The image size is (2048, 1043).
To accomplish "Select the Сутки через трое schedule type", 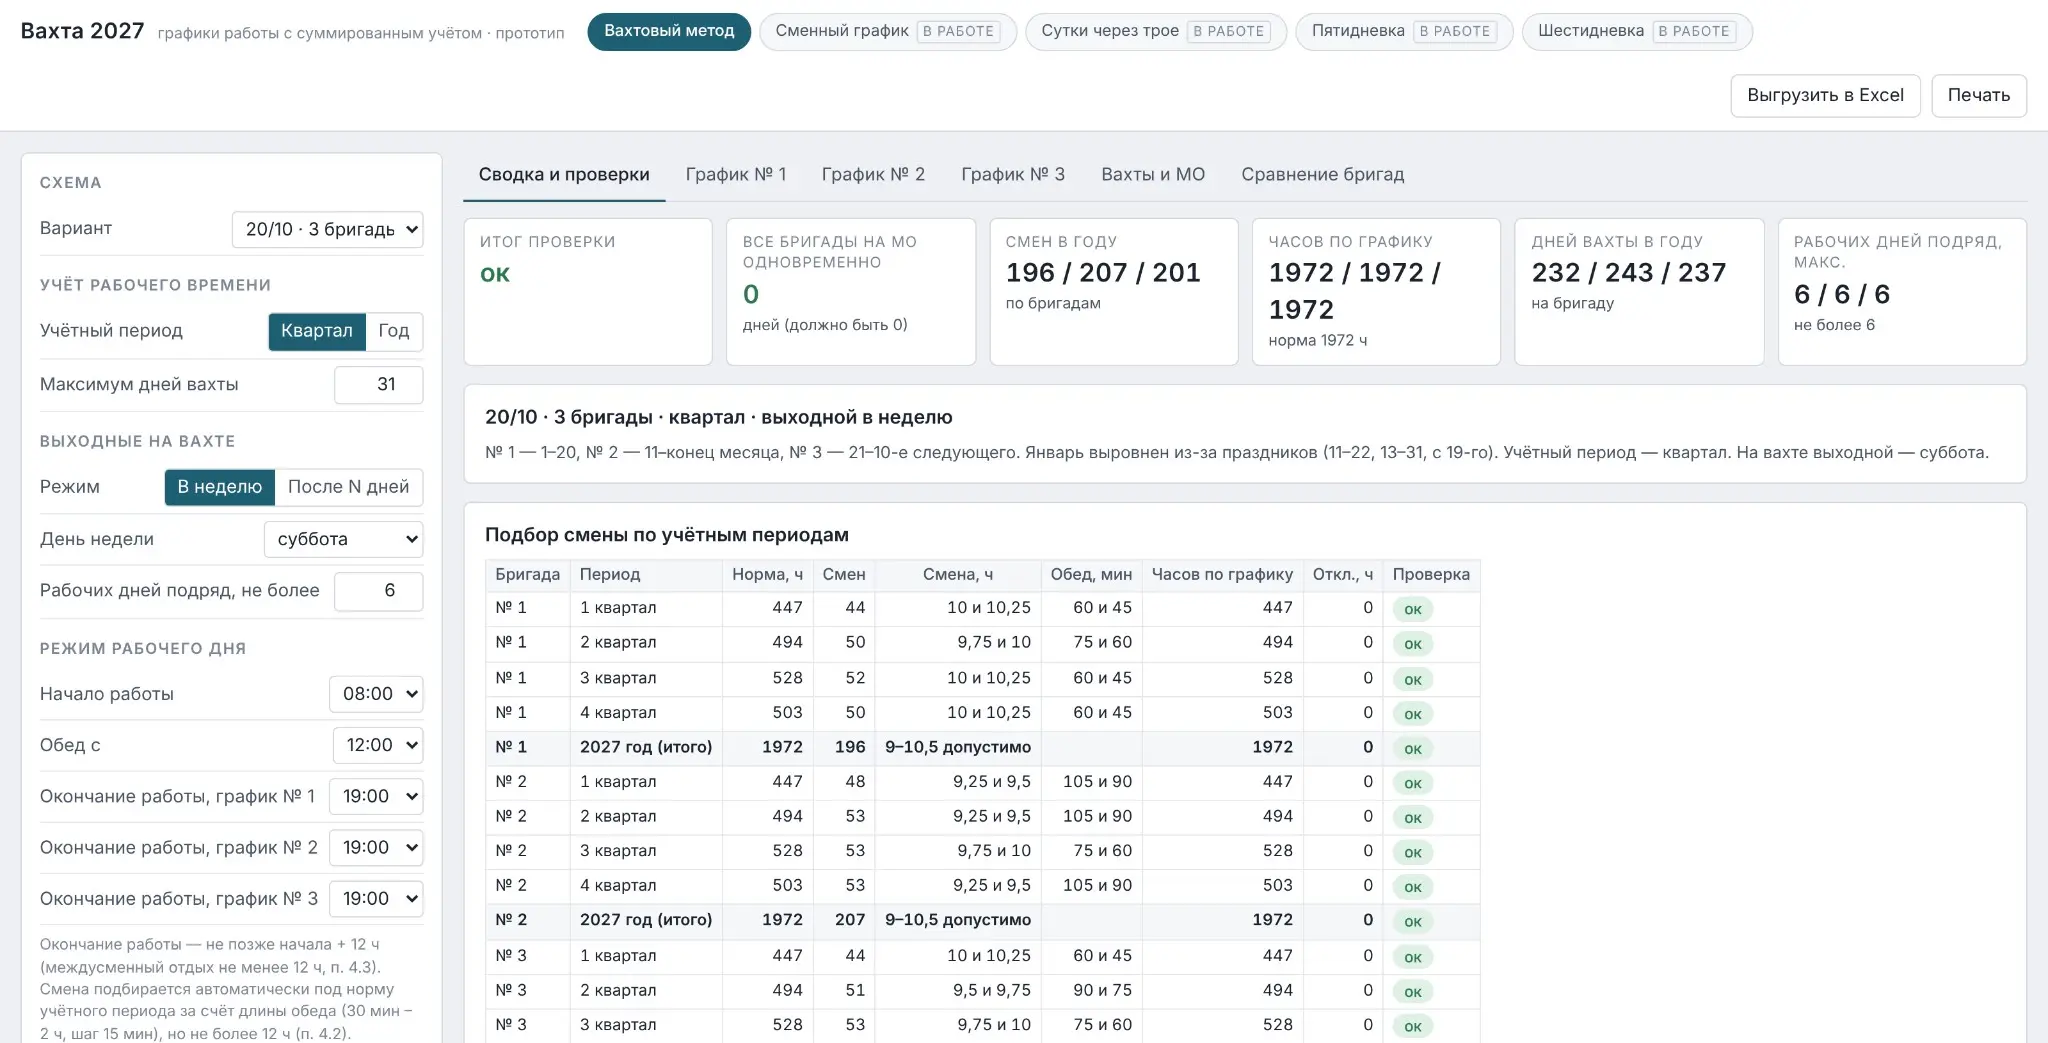I will point(1156,31).
